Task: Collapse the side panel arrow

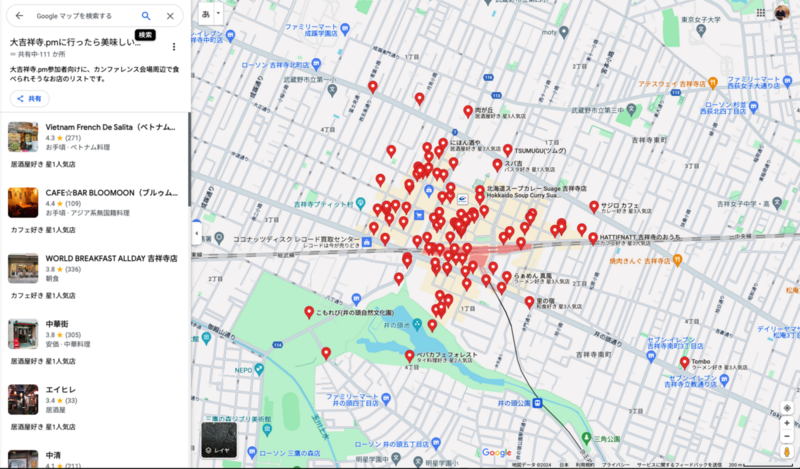Action: 196,233
